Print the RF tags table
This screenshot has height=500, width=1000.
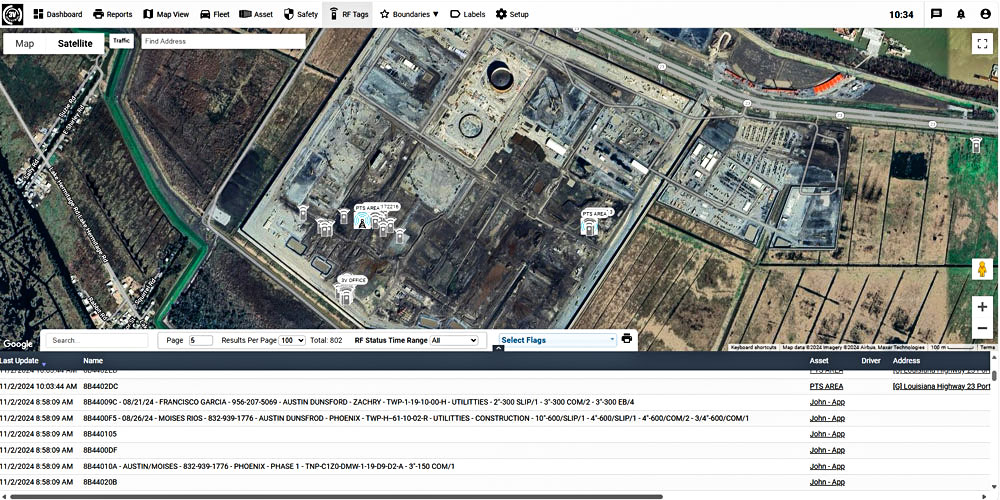click(x=627, y=339)
